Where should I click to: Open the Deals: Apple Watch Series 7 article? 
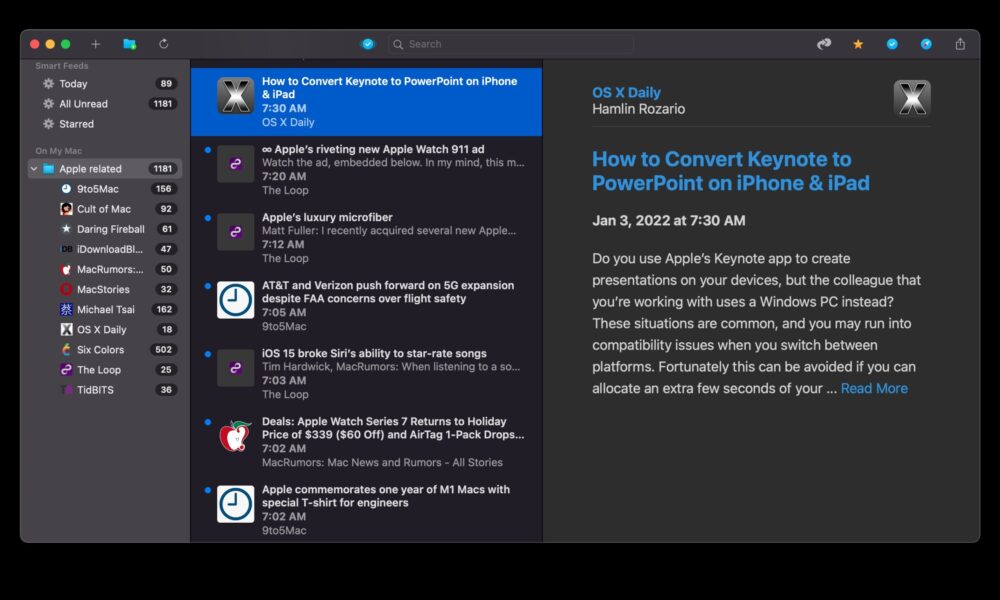[366, 442]
